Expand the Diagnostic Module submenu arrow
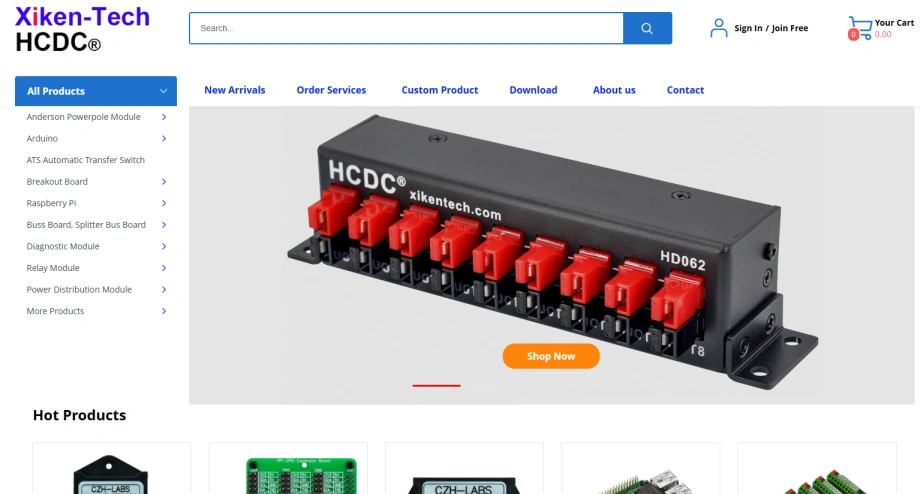Screen dimensions: 920x494 point(164,246)
